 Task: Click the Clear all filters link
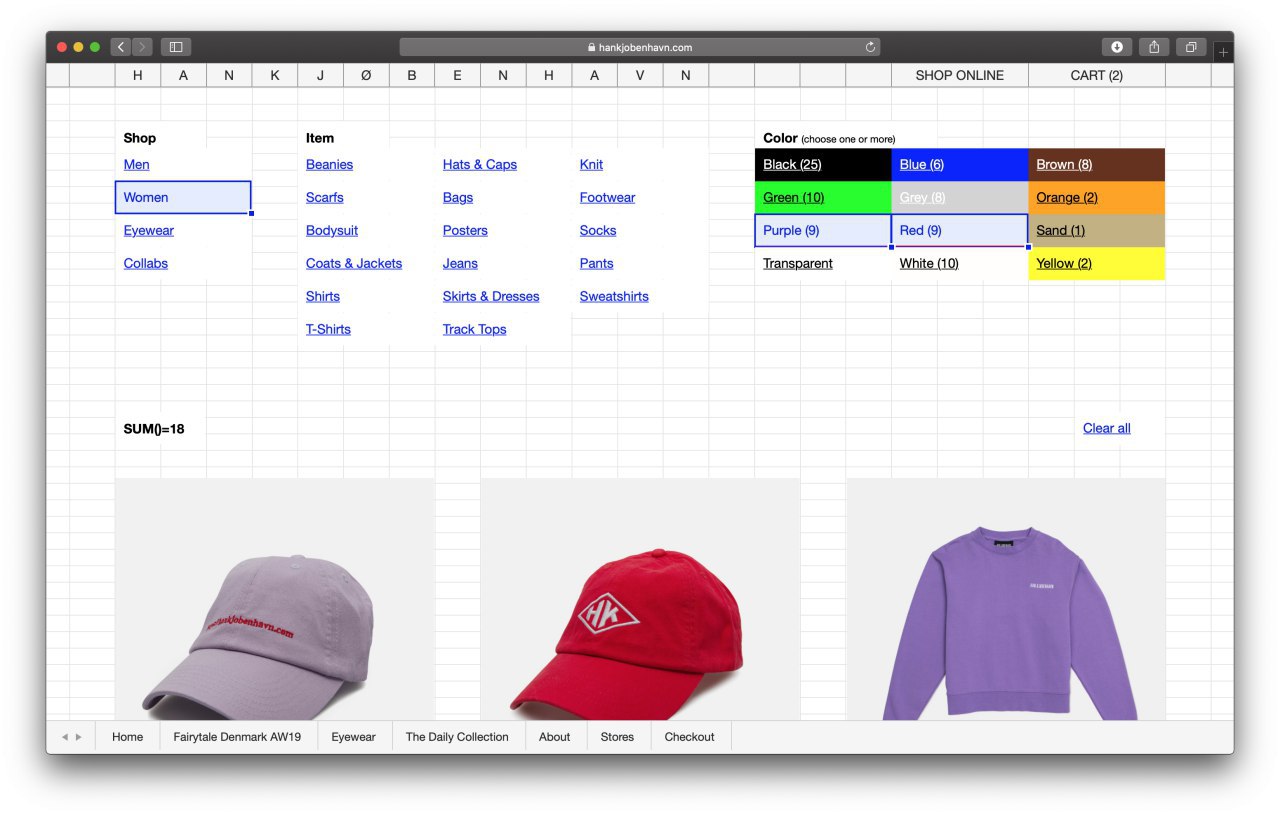click(1106, 428)
